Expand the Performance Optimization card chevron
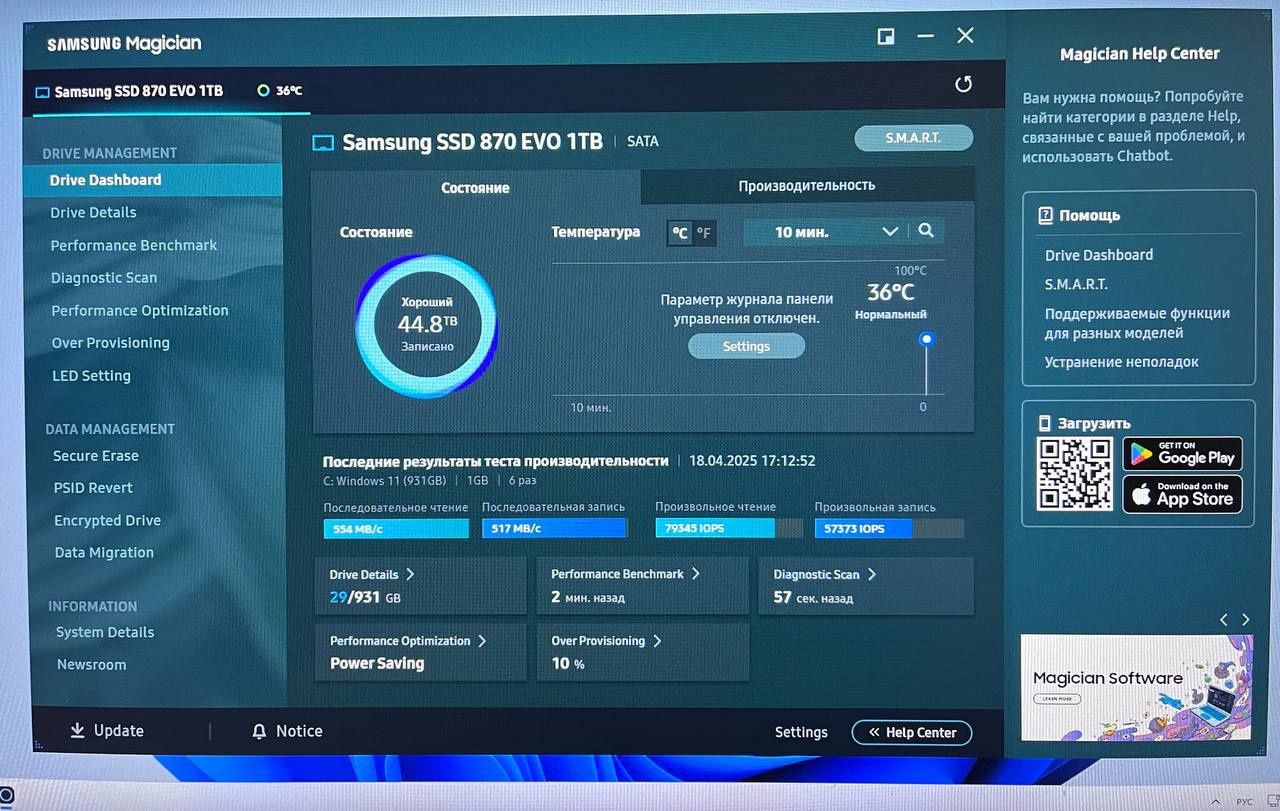 (x=481, y=640)
